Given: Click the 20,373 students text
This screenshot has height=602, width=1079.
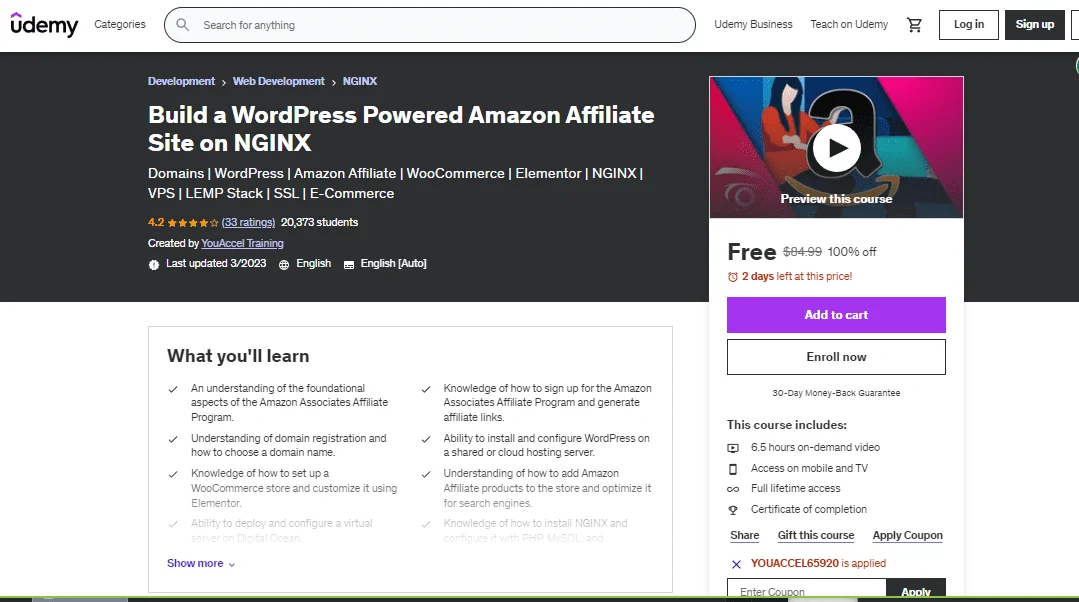Looking at the screenshot, I should pyautogui.click(x=319, y=222).
